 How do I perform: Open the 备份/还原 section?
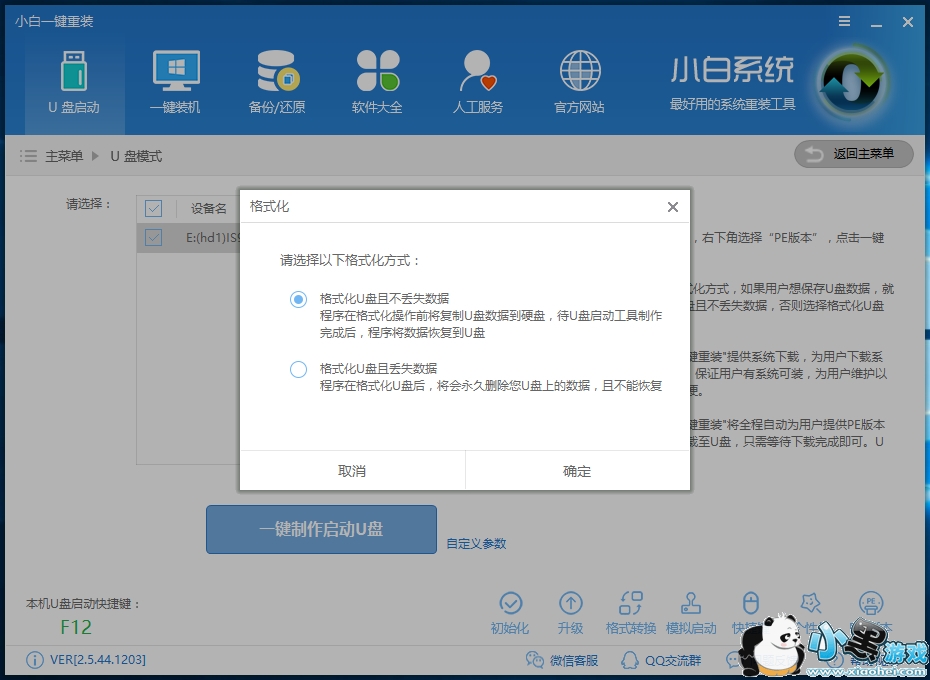click(x=277, y=83)
